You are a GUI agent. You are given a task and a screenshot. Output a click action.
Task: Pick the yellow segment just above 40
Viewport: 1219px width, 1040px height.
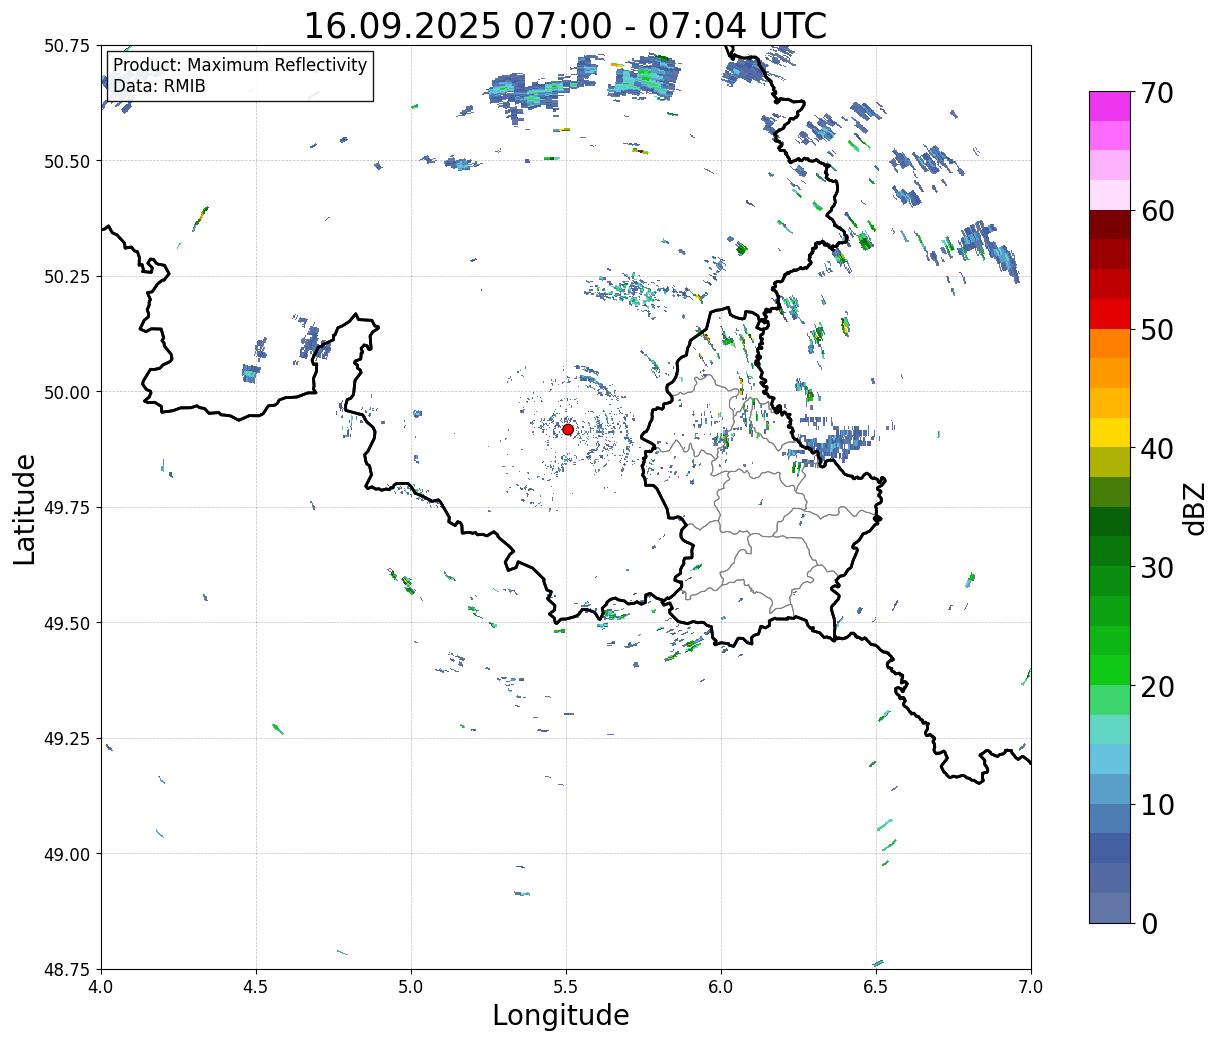1110,432
